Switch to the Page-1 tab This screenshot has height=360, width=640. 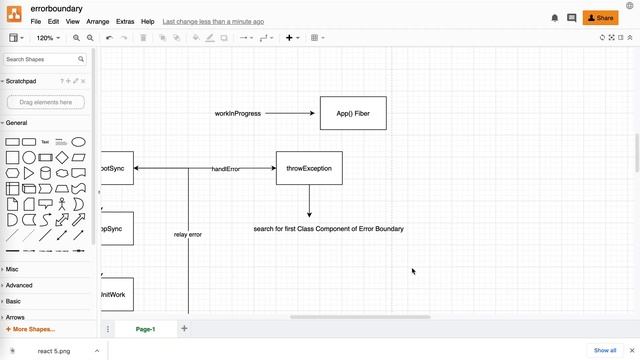pos(146,329)
